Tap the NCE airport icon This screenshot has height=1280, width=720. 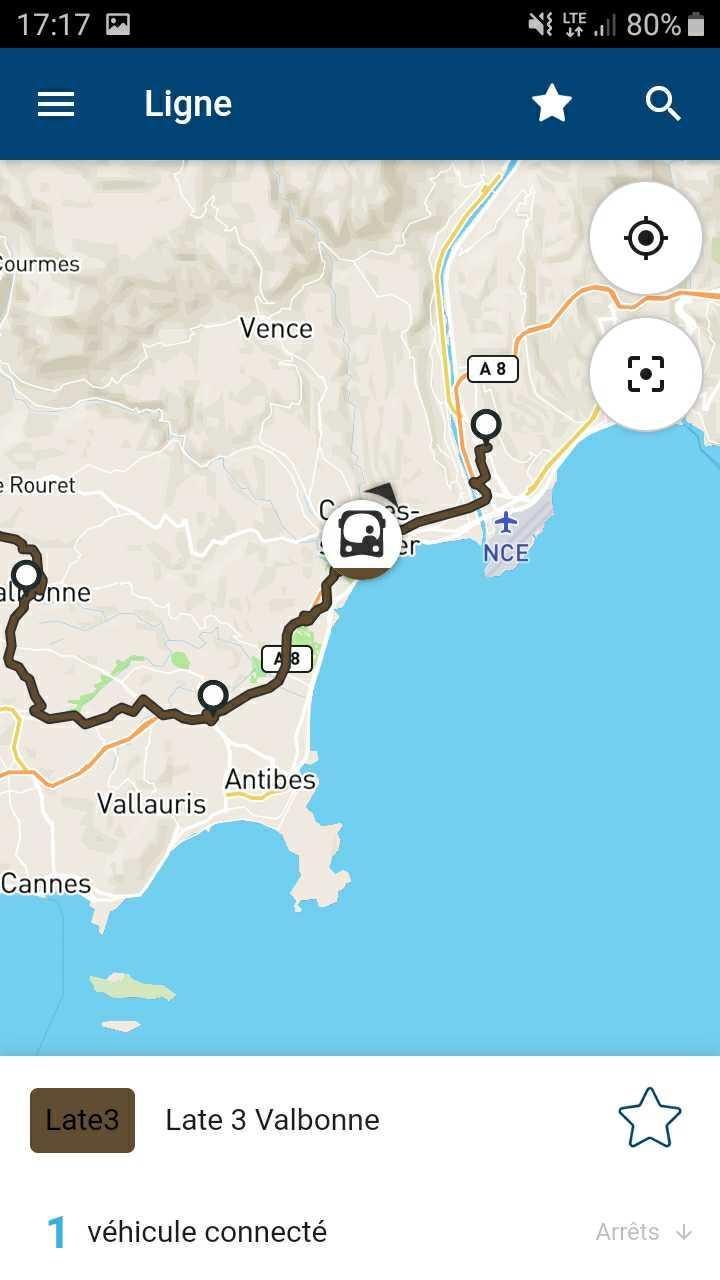point(506,522)
